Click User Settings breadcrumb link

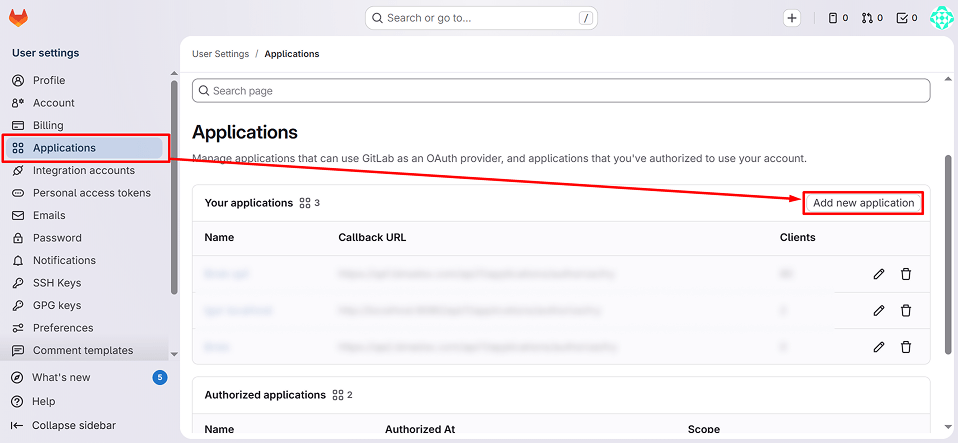221,54
